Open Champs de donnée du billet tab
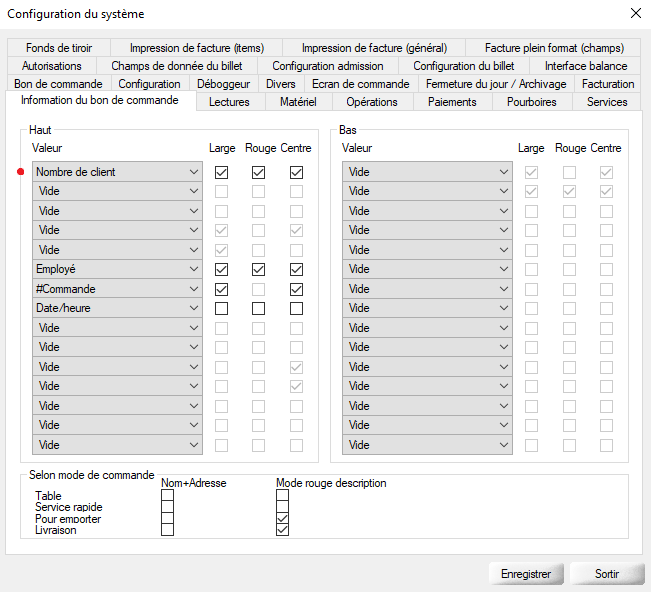651x592 pixels. (176, 66)
